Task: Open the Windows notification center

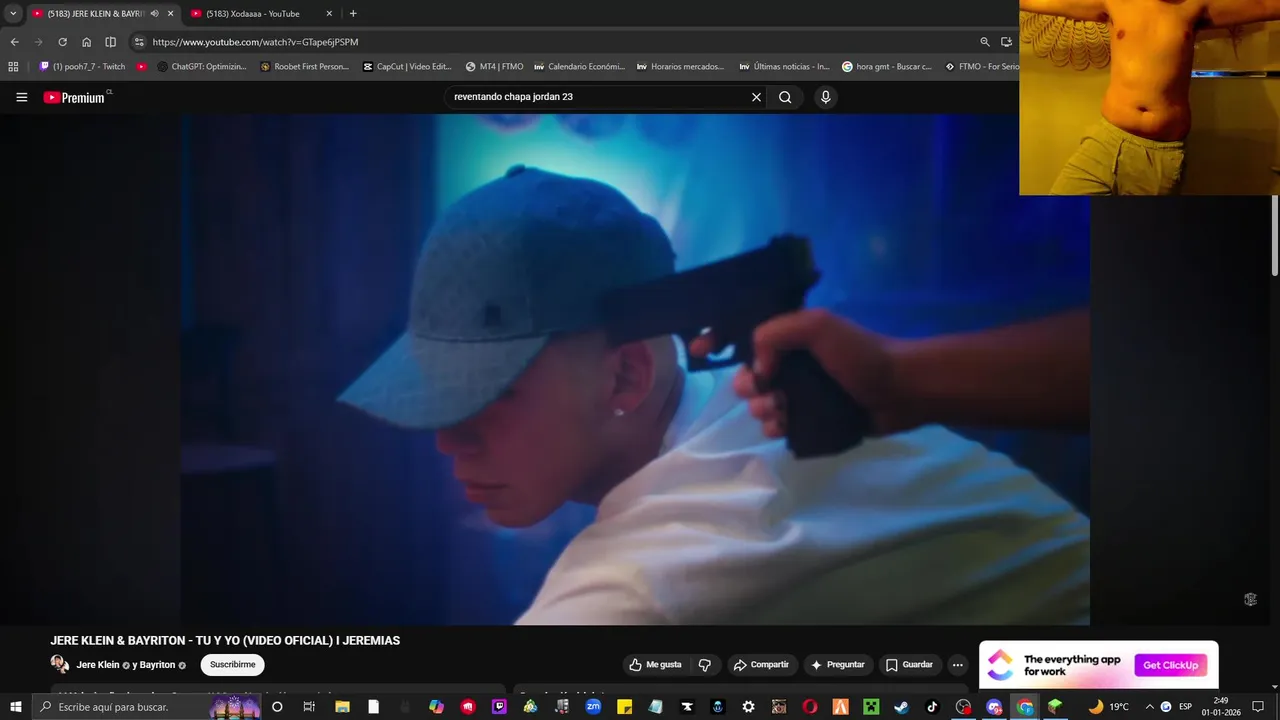Action: [x=1258, y=707]
